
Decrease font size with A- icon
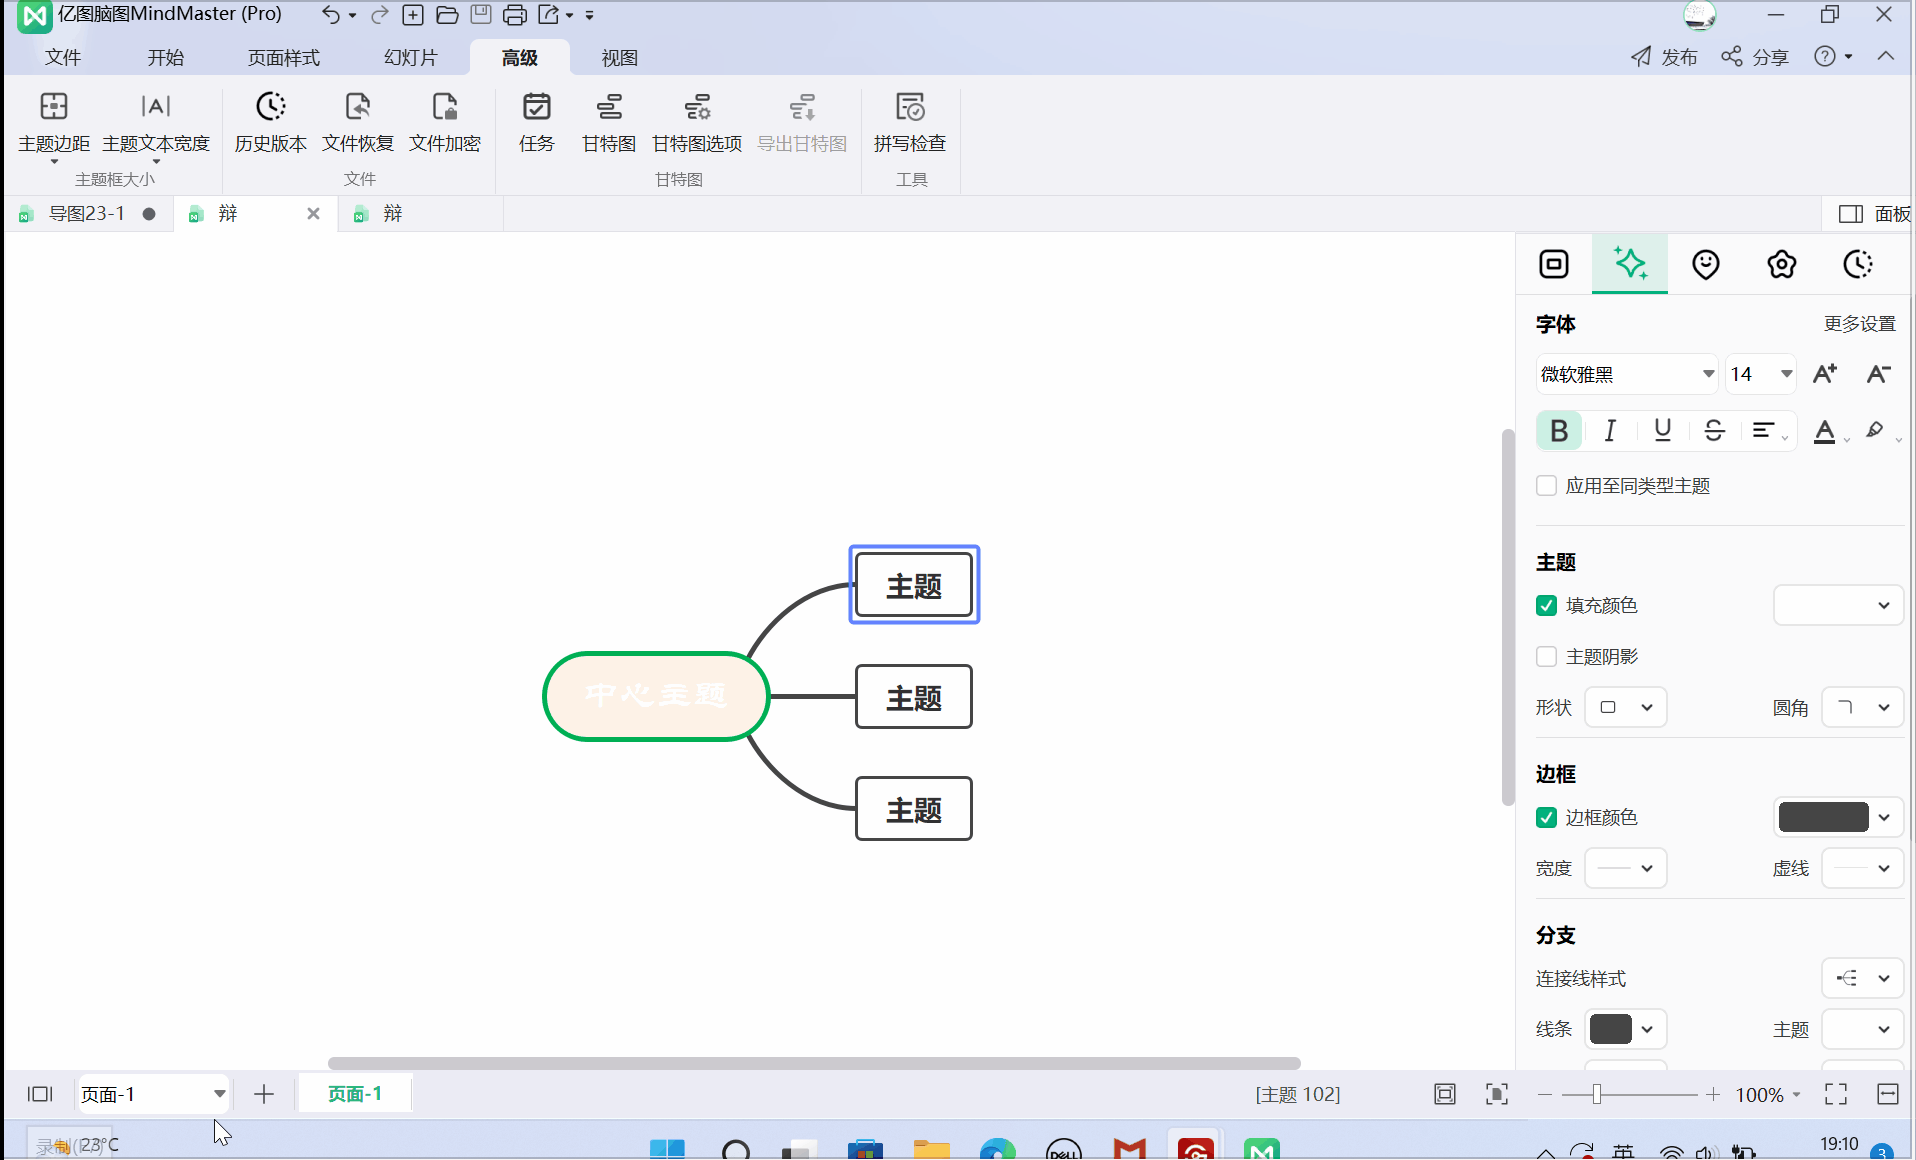1878,374
